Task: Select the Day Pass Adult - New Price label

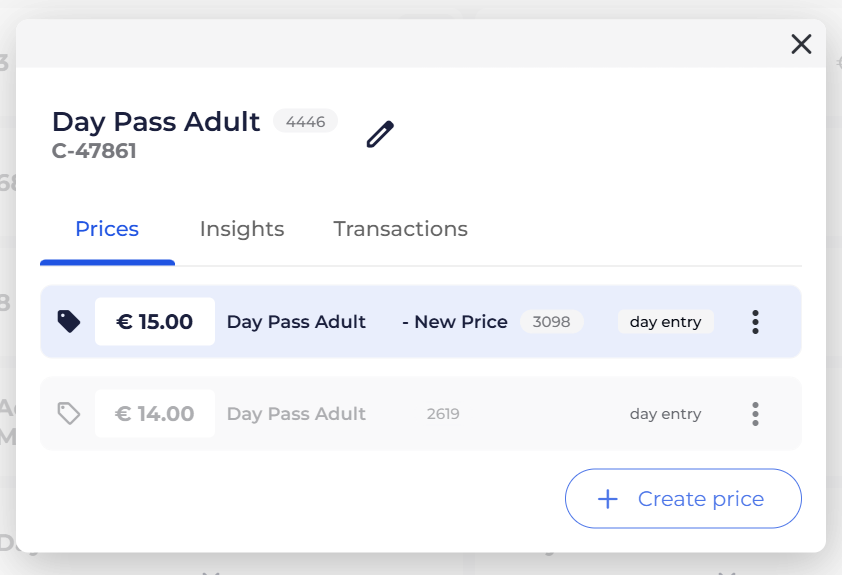Action: click(366, 322)
